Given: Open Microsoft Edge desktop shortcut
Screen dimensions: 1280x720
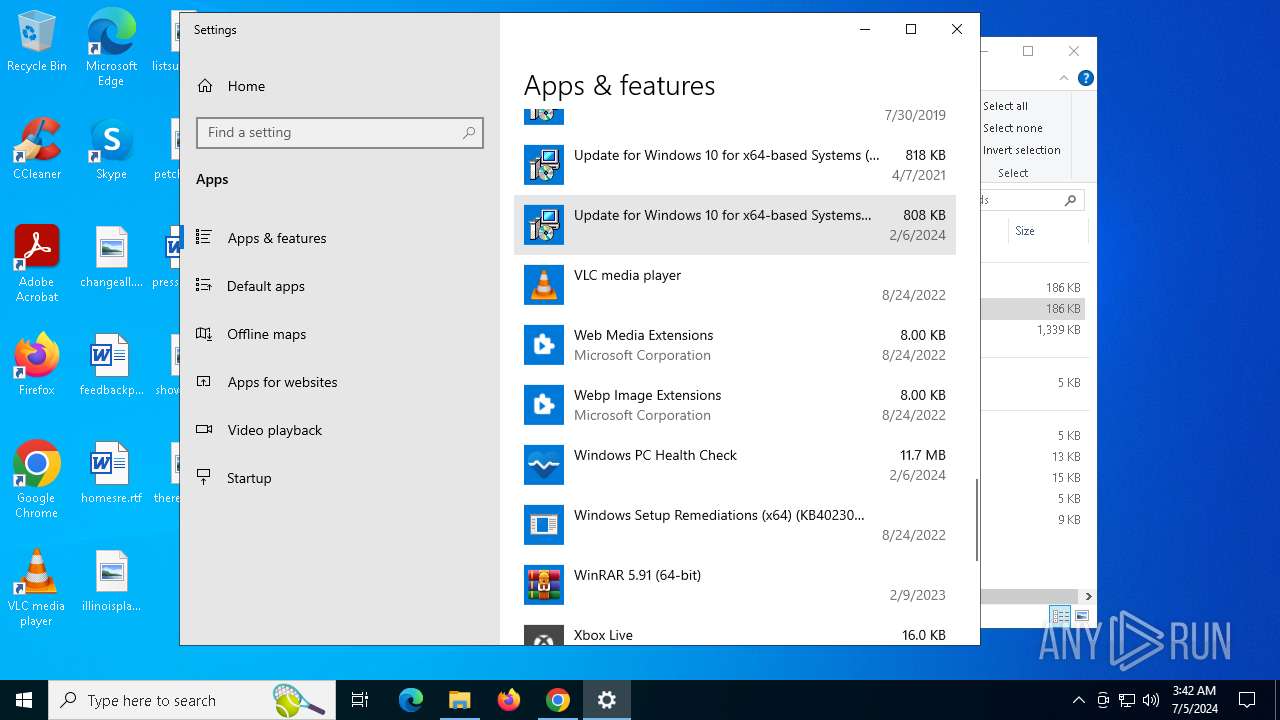Looking at the screenshot, I should 111,48.
